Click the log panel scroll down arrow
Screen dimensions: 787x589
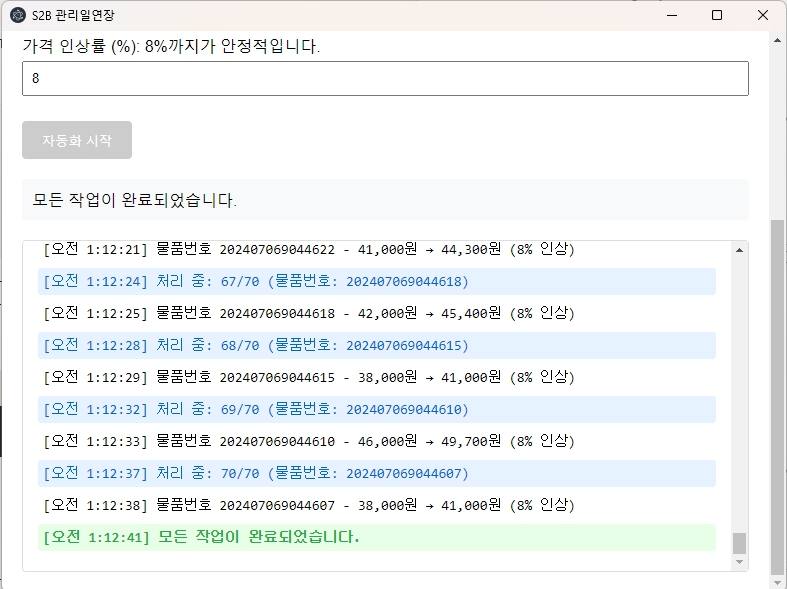pos(740,563)
